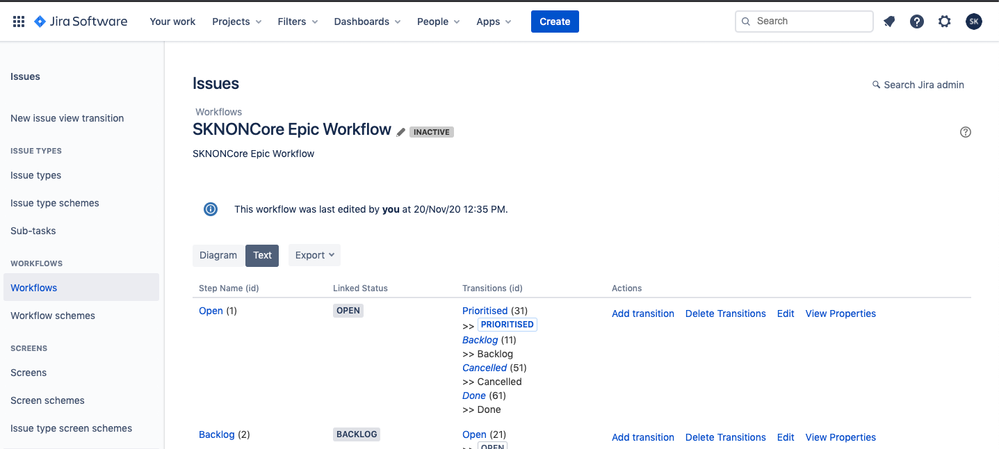Open the Backlog (2) step link
999x449 pixels.
[x=217, y=435]
